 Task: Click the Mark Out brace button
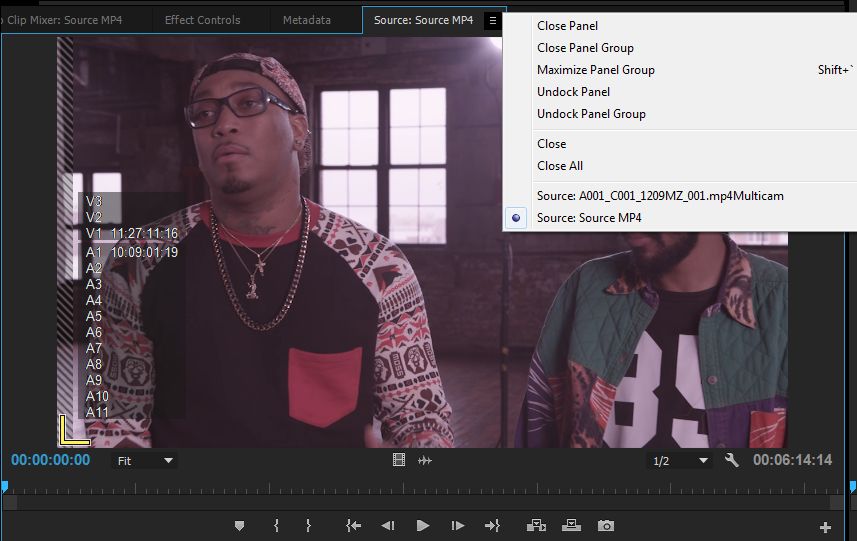(x=308, y=526)
